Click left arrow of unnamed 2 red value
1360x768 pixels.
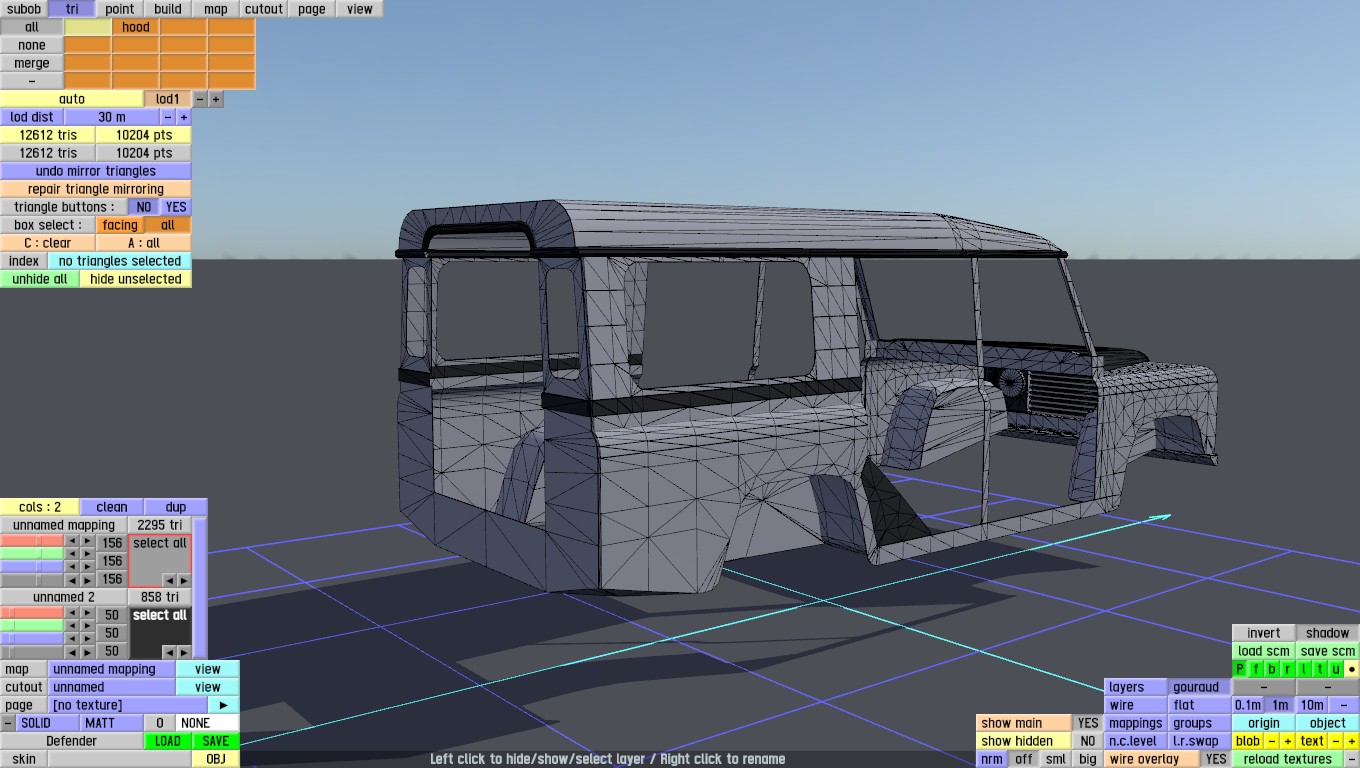[72, 613]
